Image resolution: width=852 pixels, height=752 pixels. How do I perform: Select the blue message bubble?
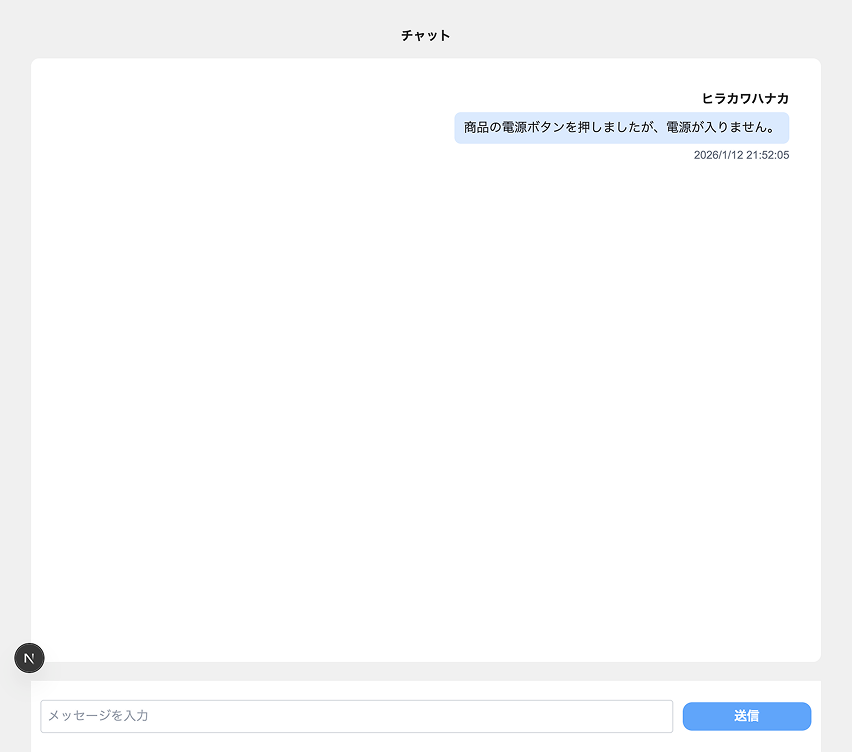621,128
